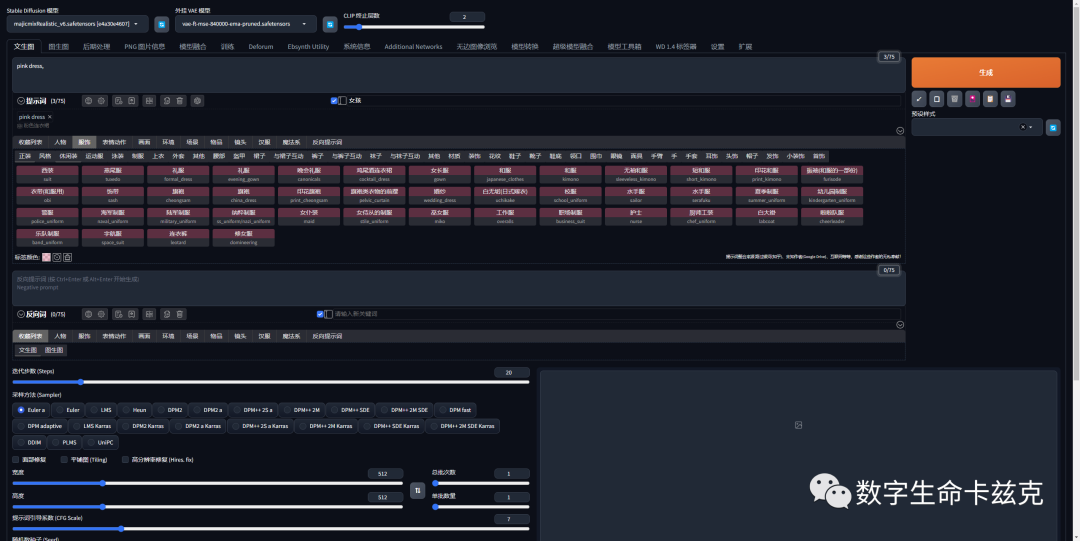Viewport: 1080px width, 541px height.
Task: Collapse the prompt tag panel using right chevron
Action: (x=900, y=130)
